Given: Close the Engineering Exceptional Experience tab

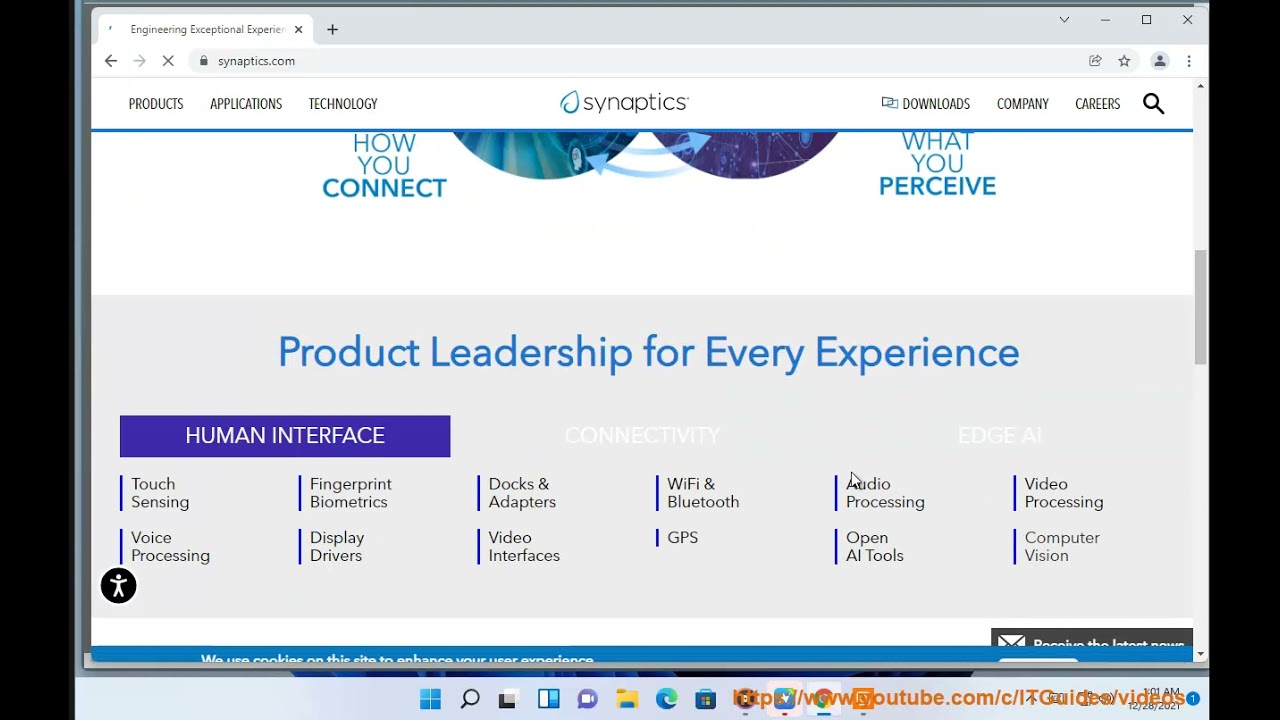Looking at the screenshot, I should (x=298, y=29).
